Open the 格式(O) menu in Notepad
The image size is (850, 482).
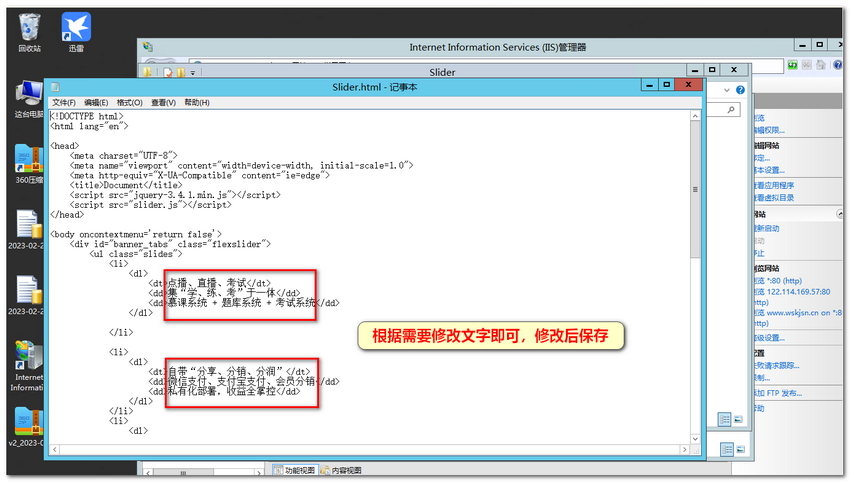coord(130,102)
